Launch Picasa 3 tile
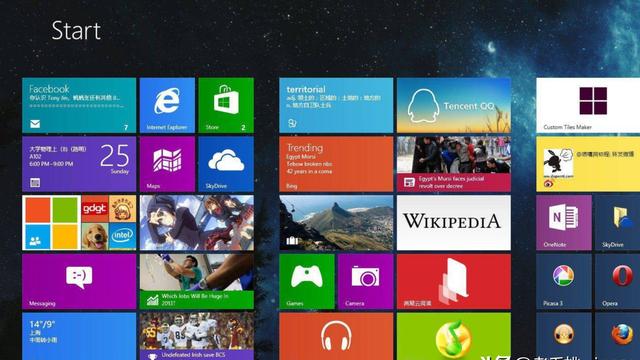640x360 pixels. click(564, 282)
